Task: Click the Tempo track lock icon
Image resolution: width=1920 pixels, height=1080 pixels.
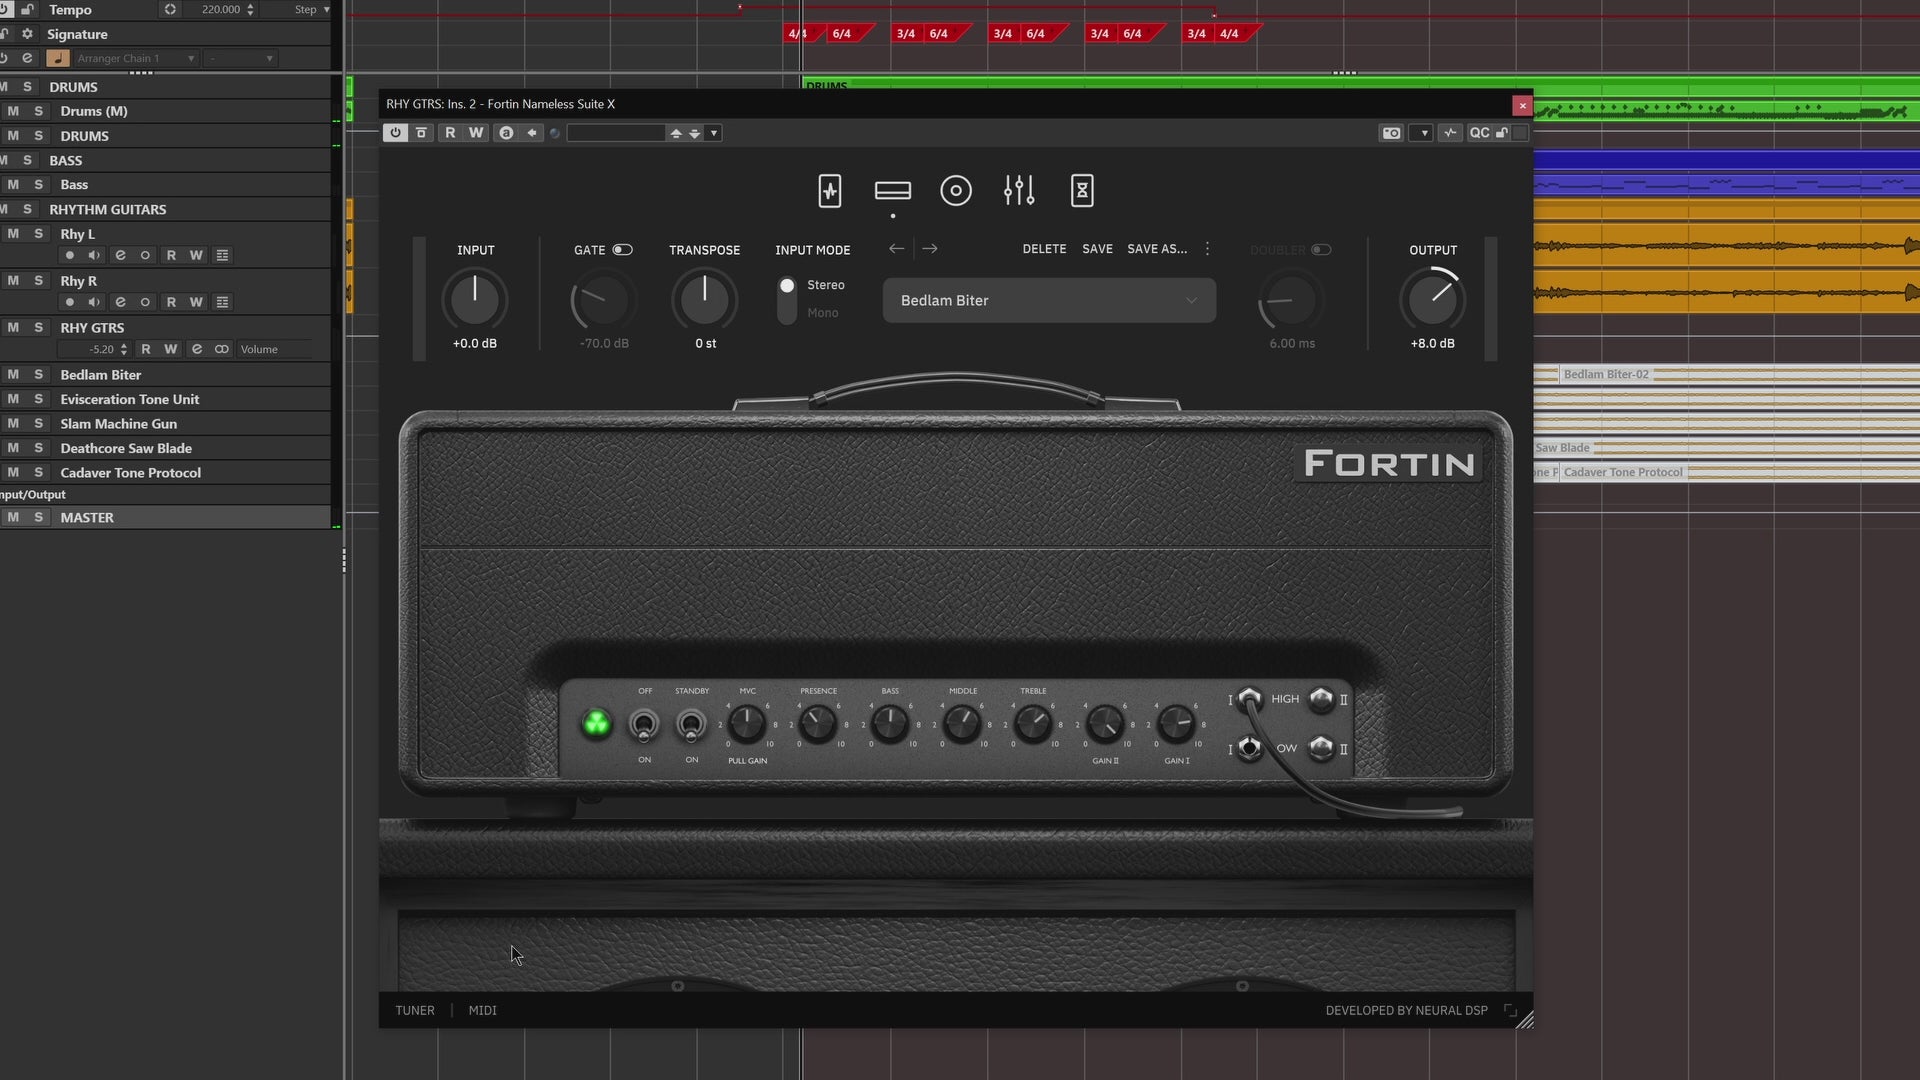Action: coord(27,10)
